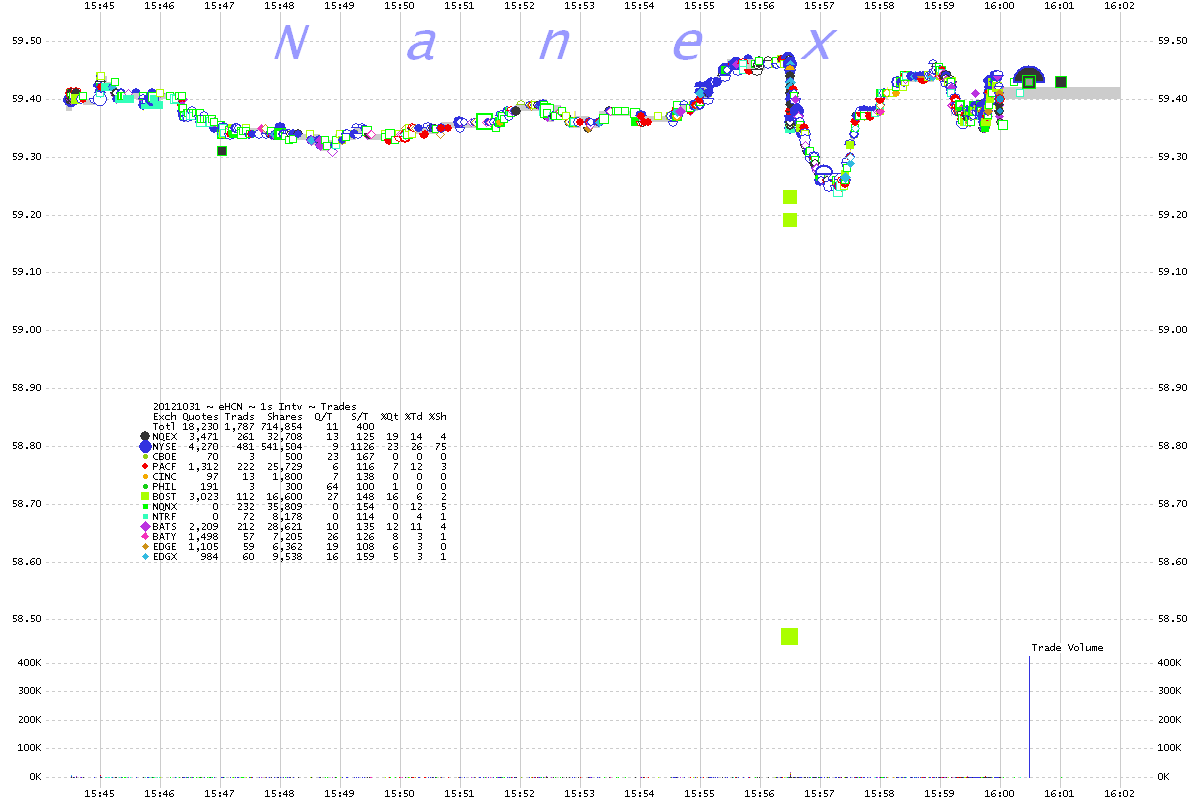The height and width of the screenshot is (800, 1200).
Task: Click the "NYSE" exchange label
Action: pos(165,446)
